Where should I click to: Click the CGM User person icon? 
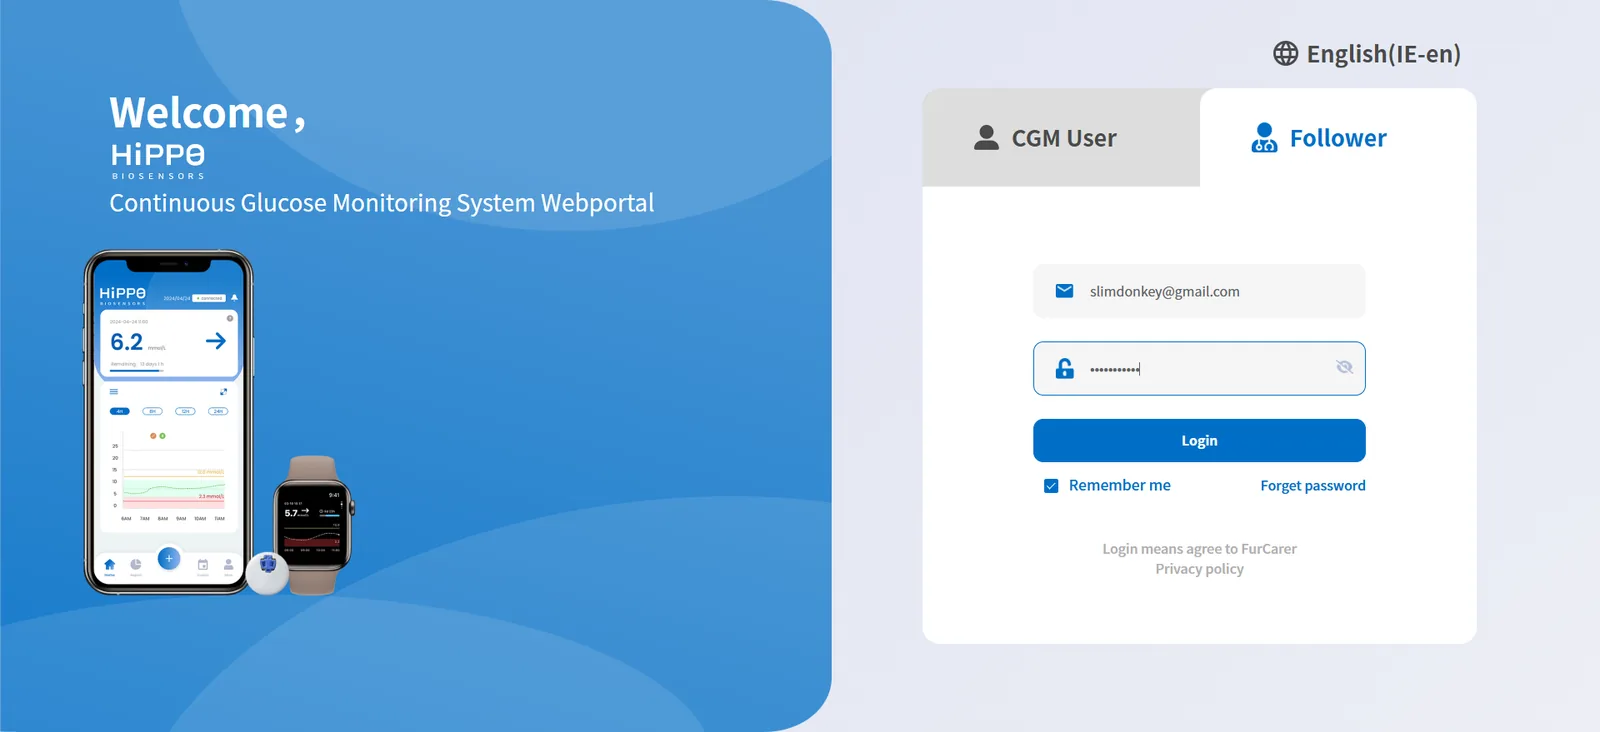coord(986,138)
